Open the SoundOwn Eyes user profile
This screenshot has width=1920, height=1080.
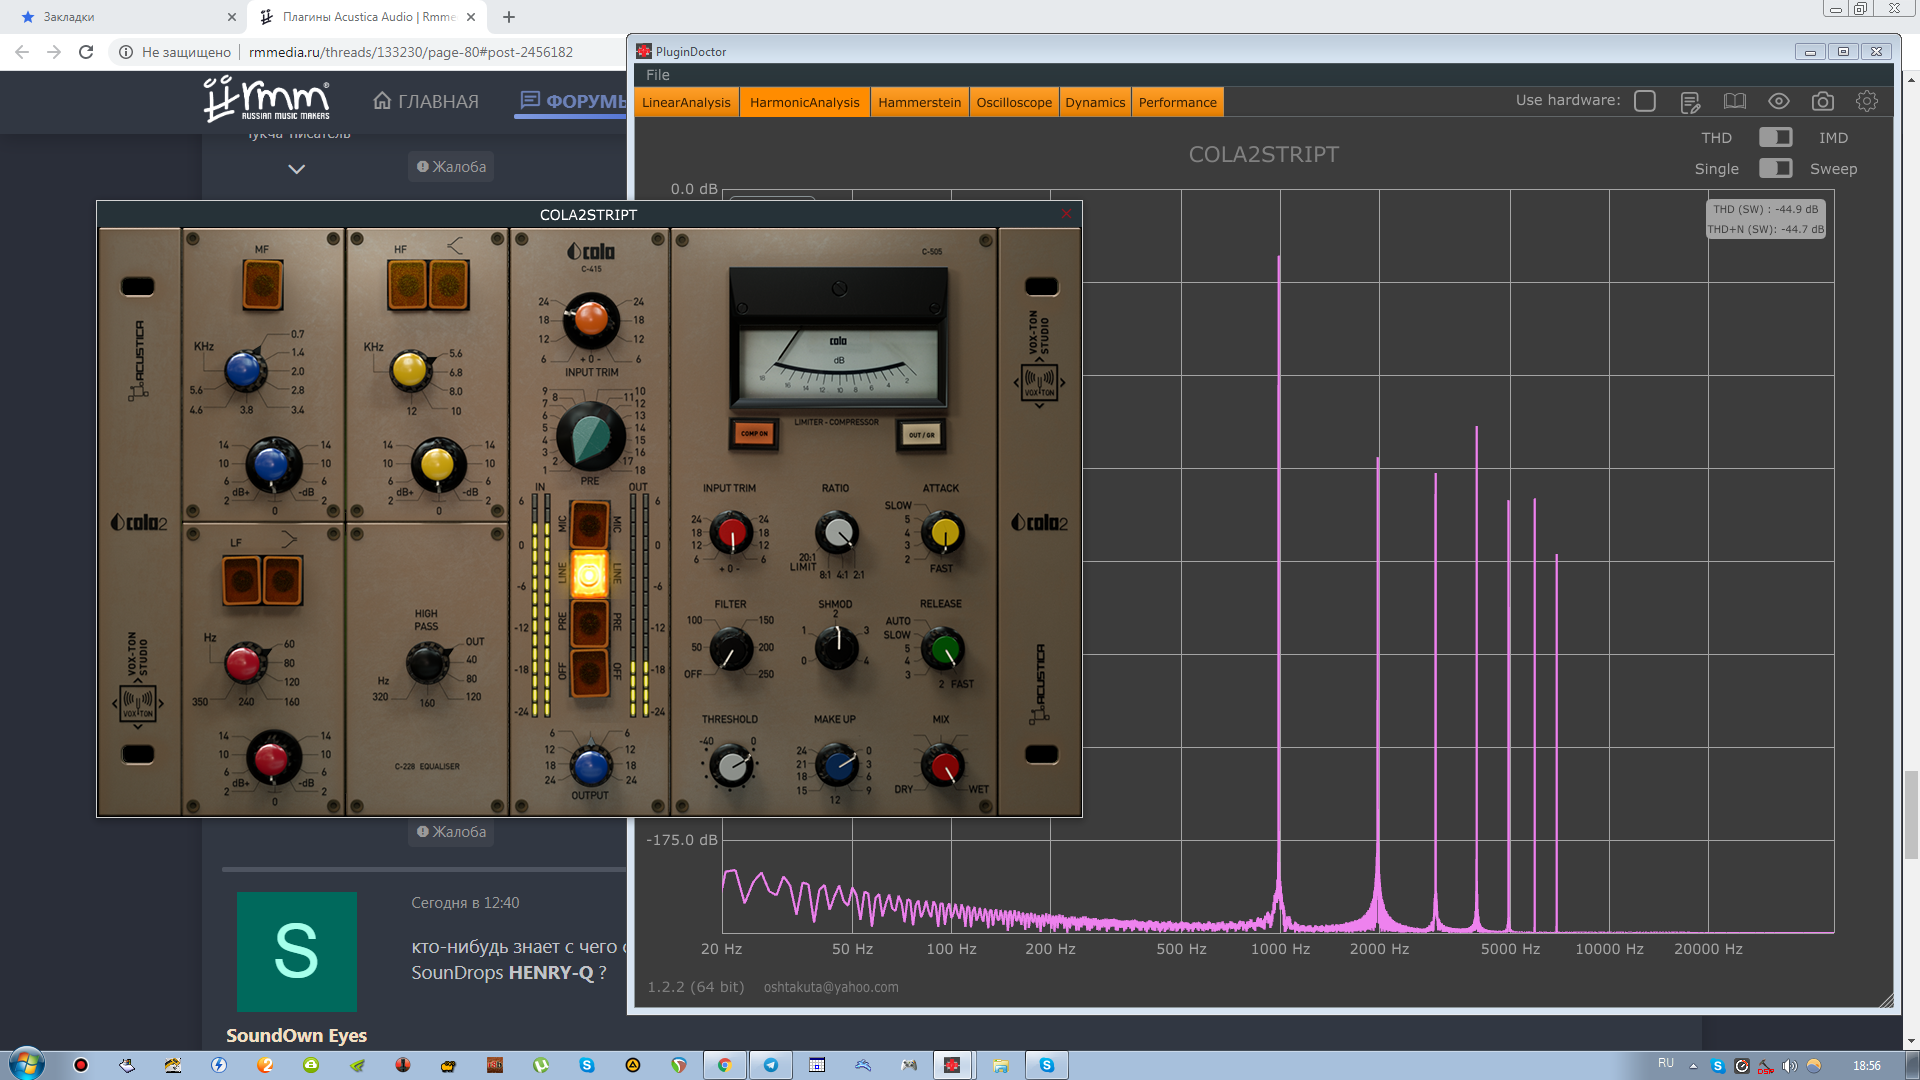coord(296,1035)
